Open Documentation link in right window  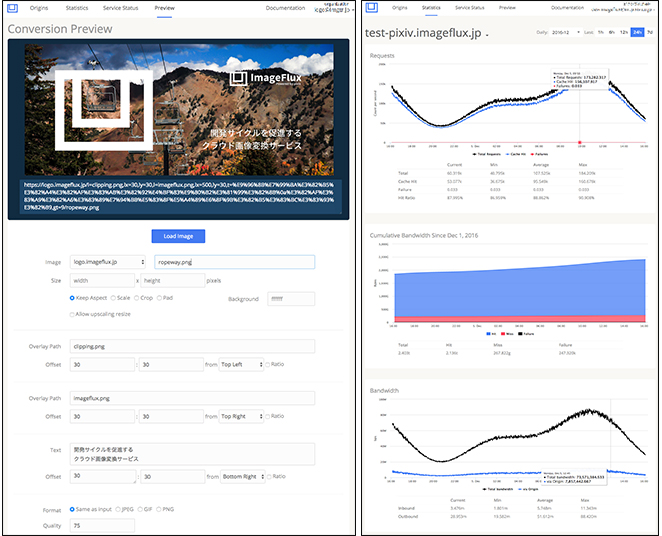567,8
